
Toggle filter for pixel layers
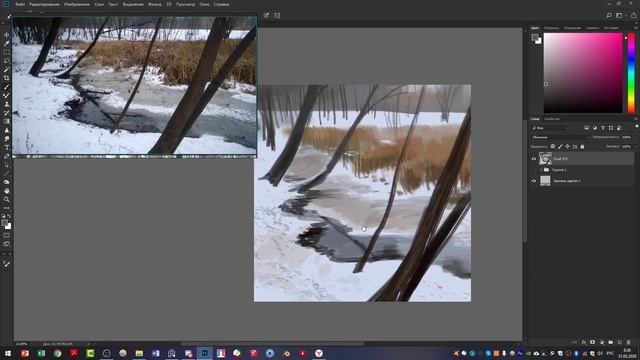click(x=587, y=128)
